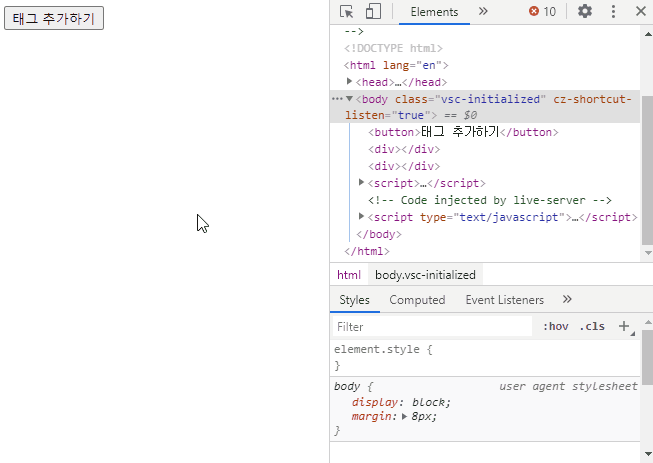Open the Computed tab
Screen dimensions: 653x463
(x=417, y=300)
